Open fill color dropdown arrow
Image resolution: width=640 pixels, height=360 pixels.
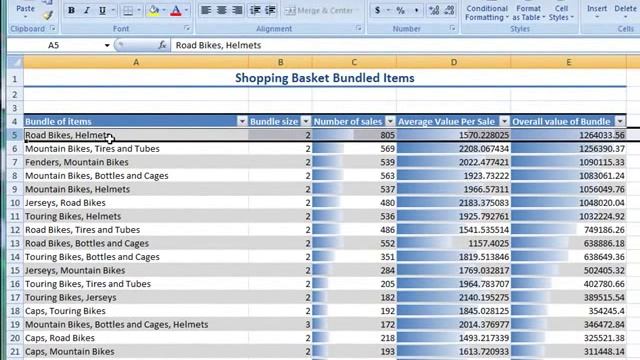coord(164,10)
